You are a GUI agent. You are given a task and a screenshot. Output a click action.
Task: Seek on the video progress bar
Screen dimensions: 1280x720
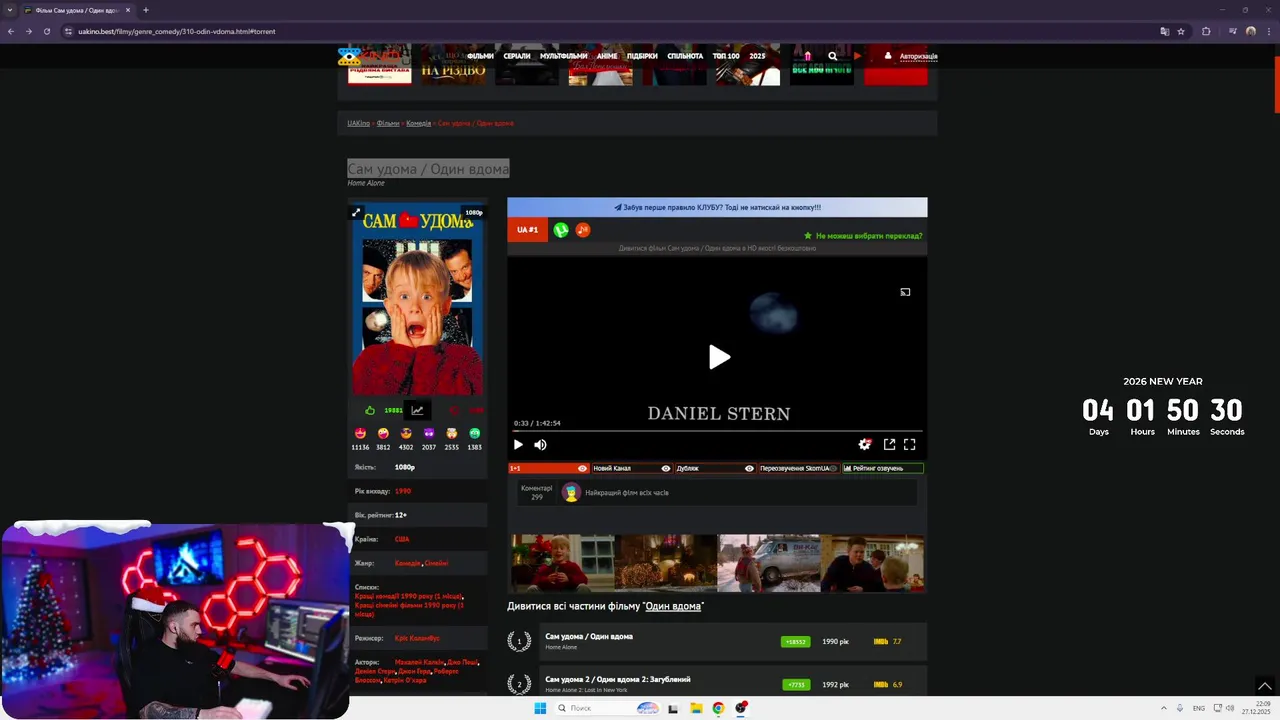click(717, 431)
